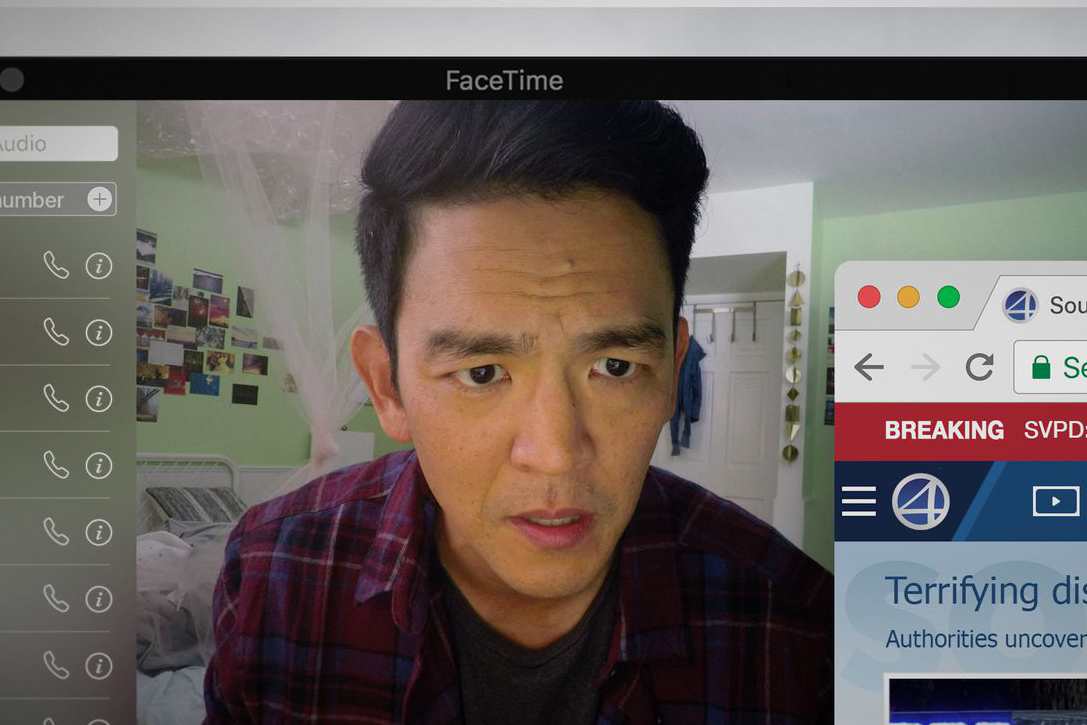This screenshot has height=725, width=1087.
Task: Click the dark round button in FaceTime title bar
Action: 11,80
